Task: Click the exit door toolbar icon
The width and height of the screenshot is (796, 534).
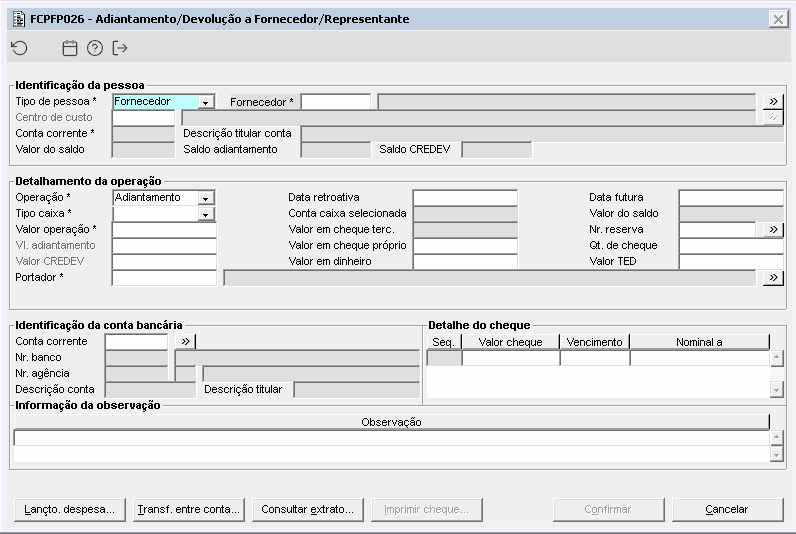Action: pos(120,48)
